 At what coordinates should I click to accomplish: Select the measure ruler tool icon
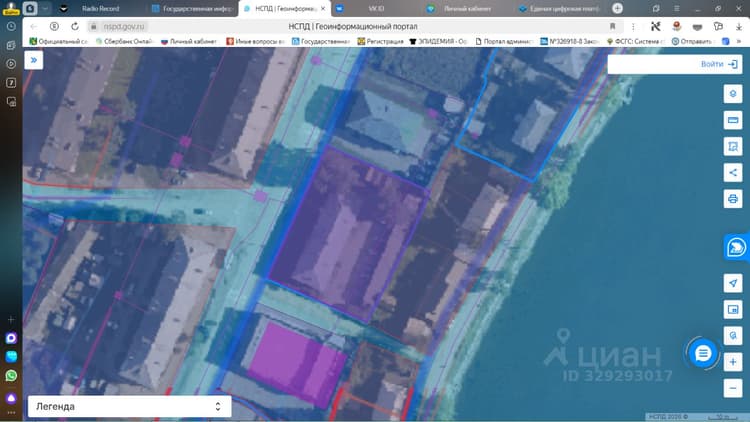733,120
